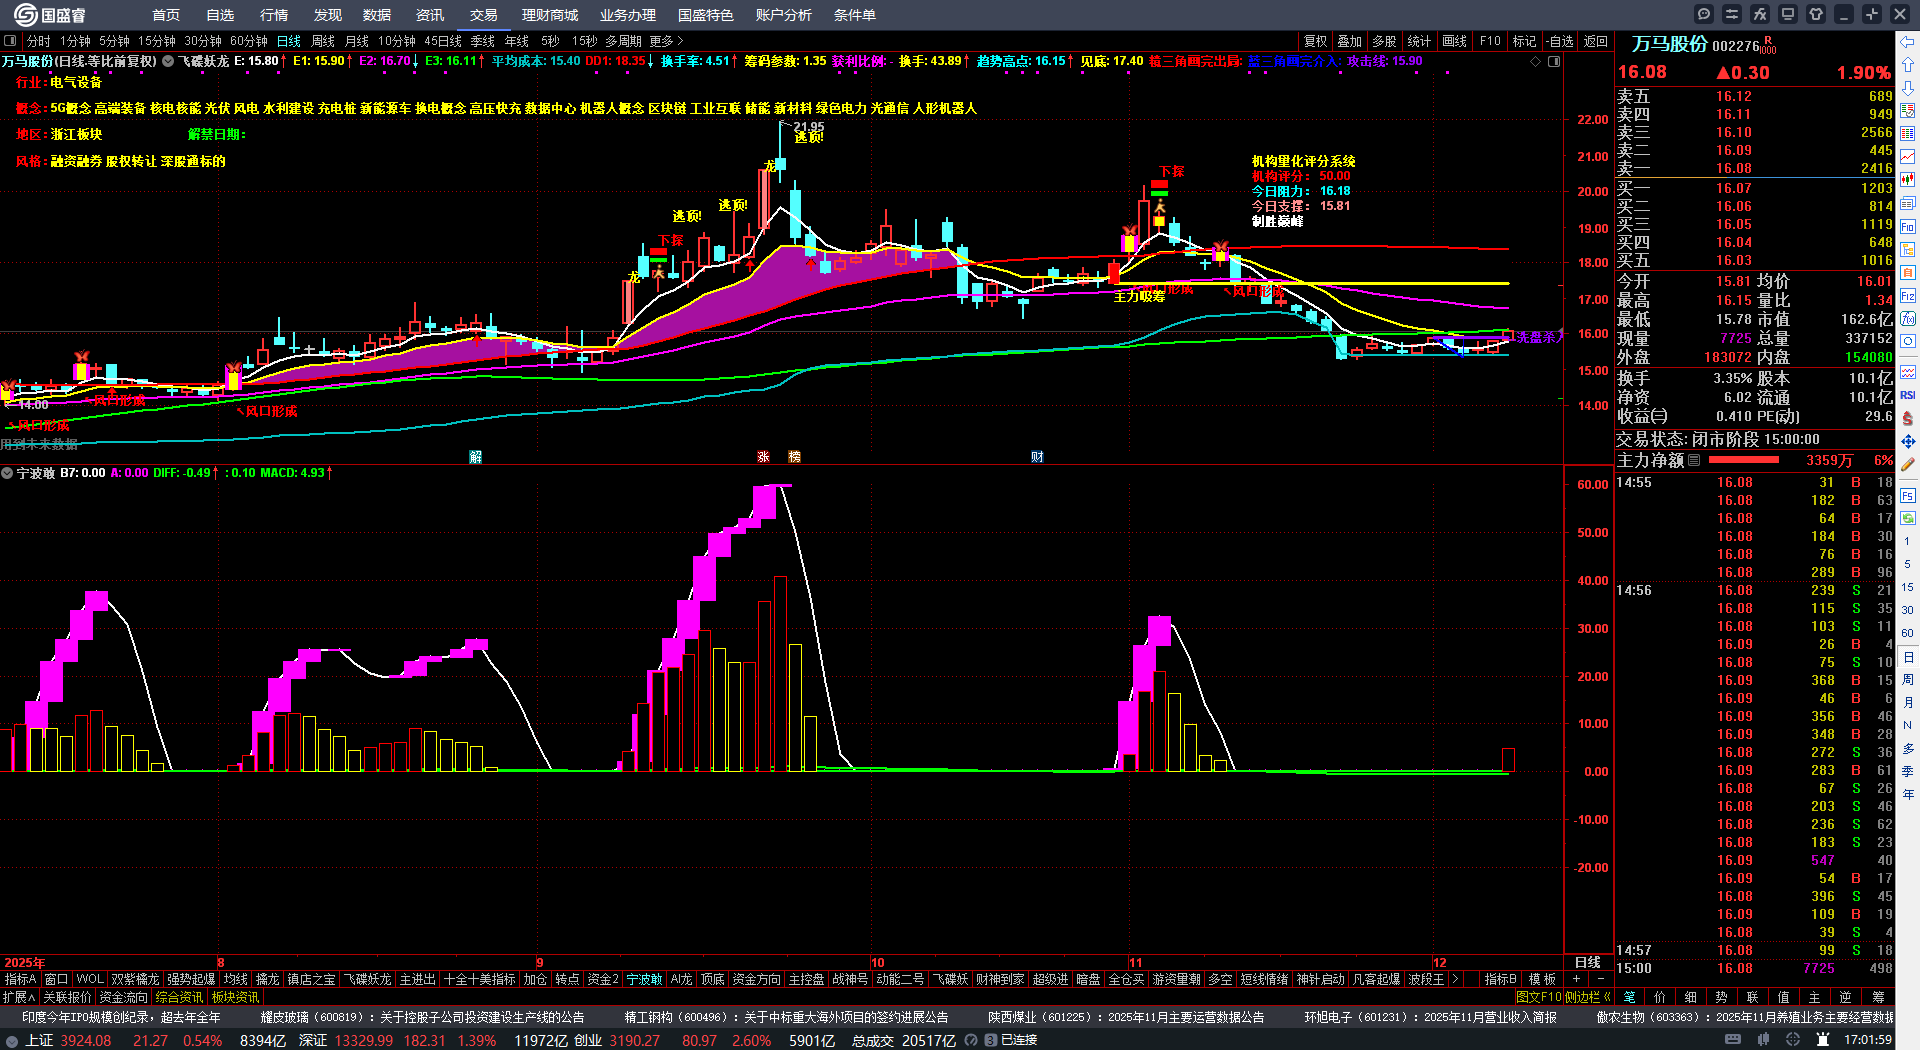Viewport: 1920px width, 1050px height.
Task: Open the 理财商城 menu
Action: click(550, 15)
